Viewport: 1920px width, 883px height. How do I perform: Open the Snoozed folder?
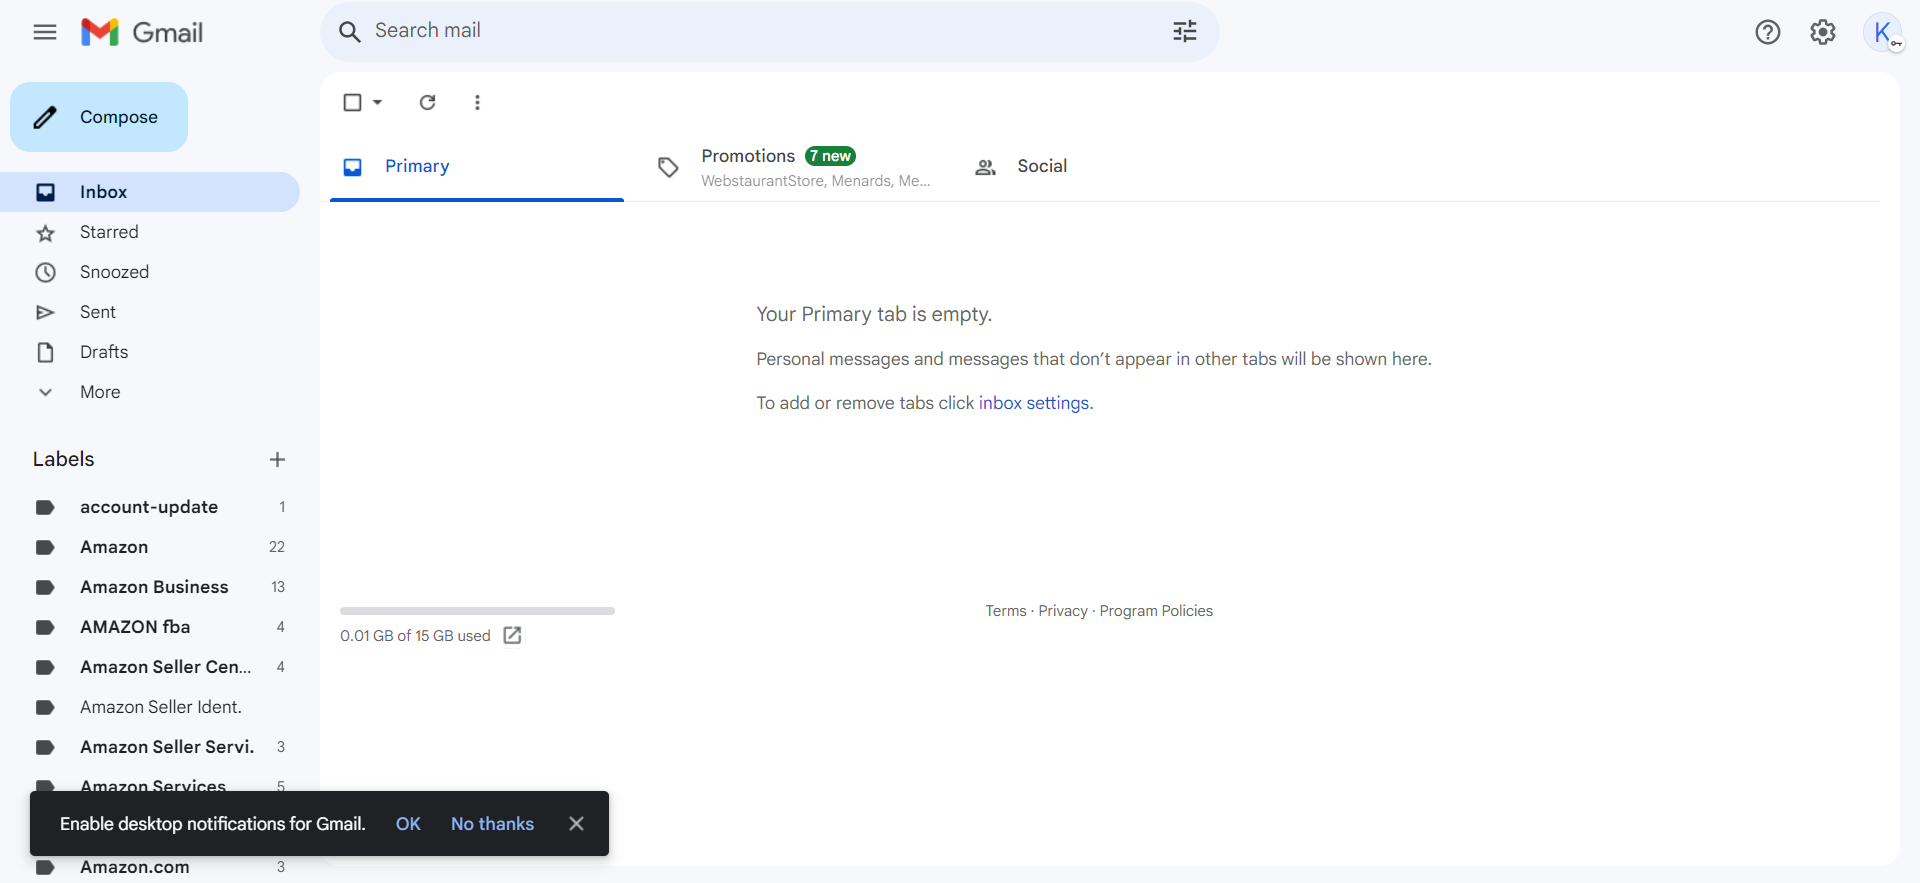(x=150, y=272)
